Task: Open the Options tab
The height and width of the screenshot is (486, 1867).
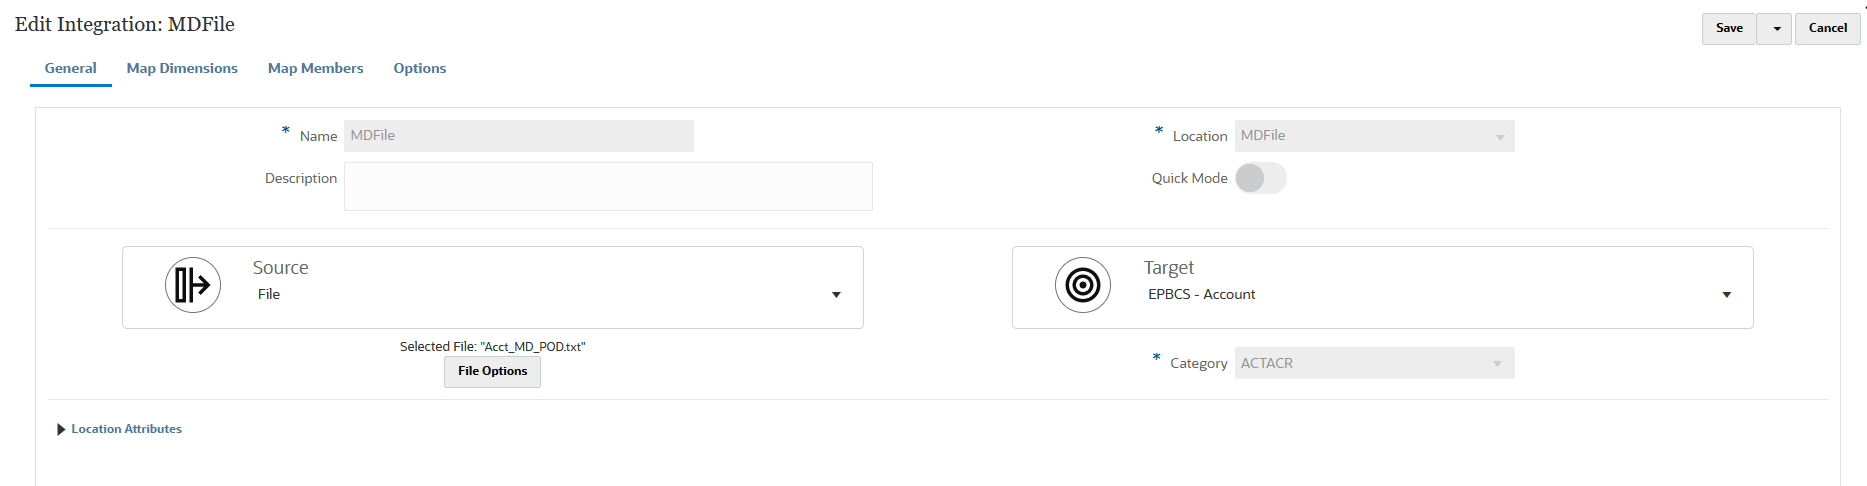Action: (419, 68)
